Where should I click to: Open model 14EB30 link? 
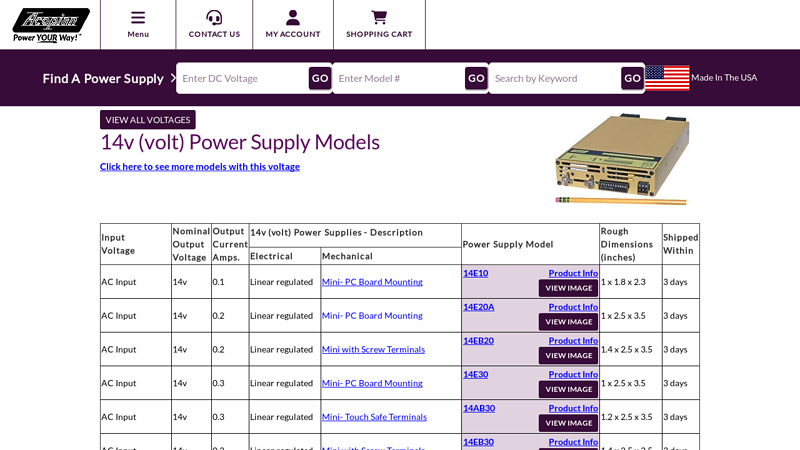click(479, 442)
